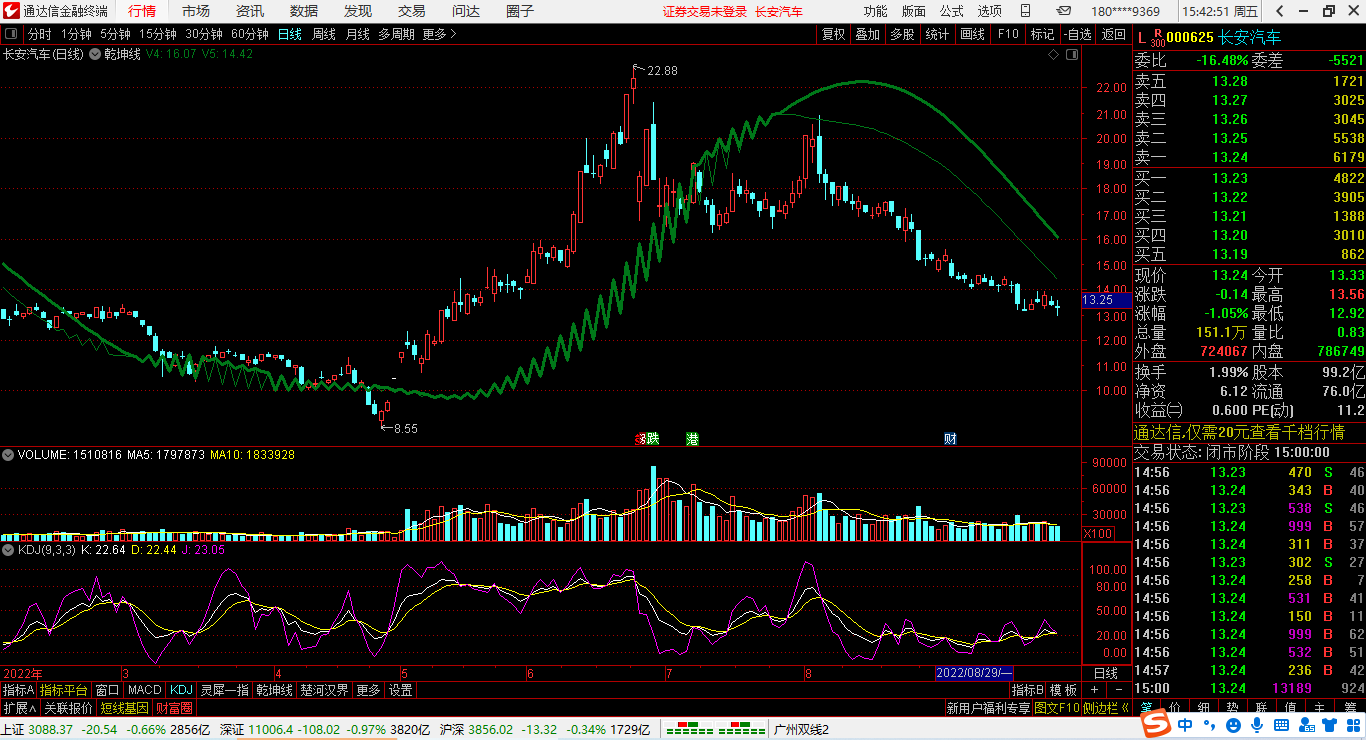
Task: Select the MACD indicator tab
Action: coord(144,690)
